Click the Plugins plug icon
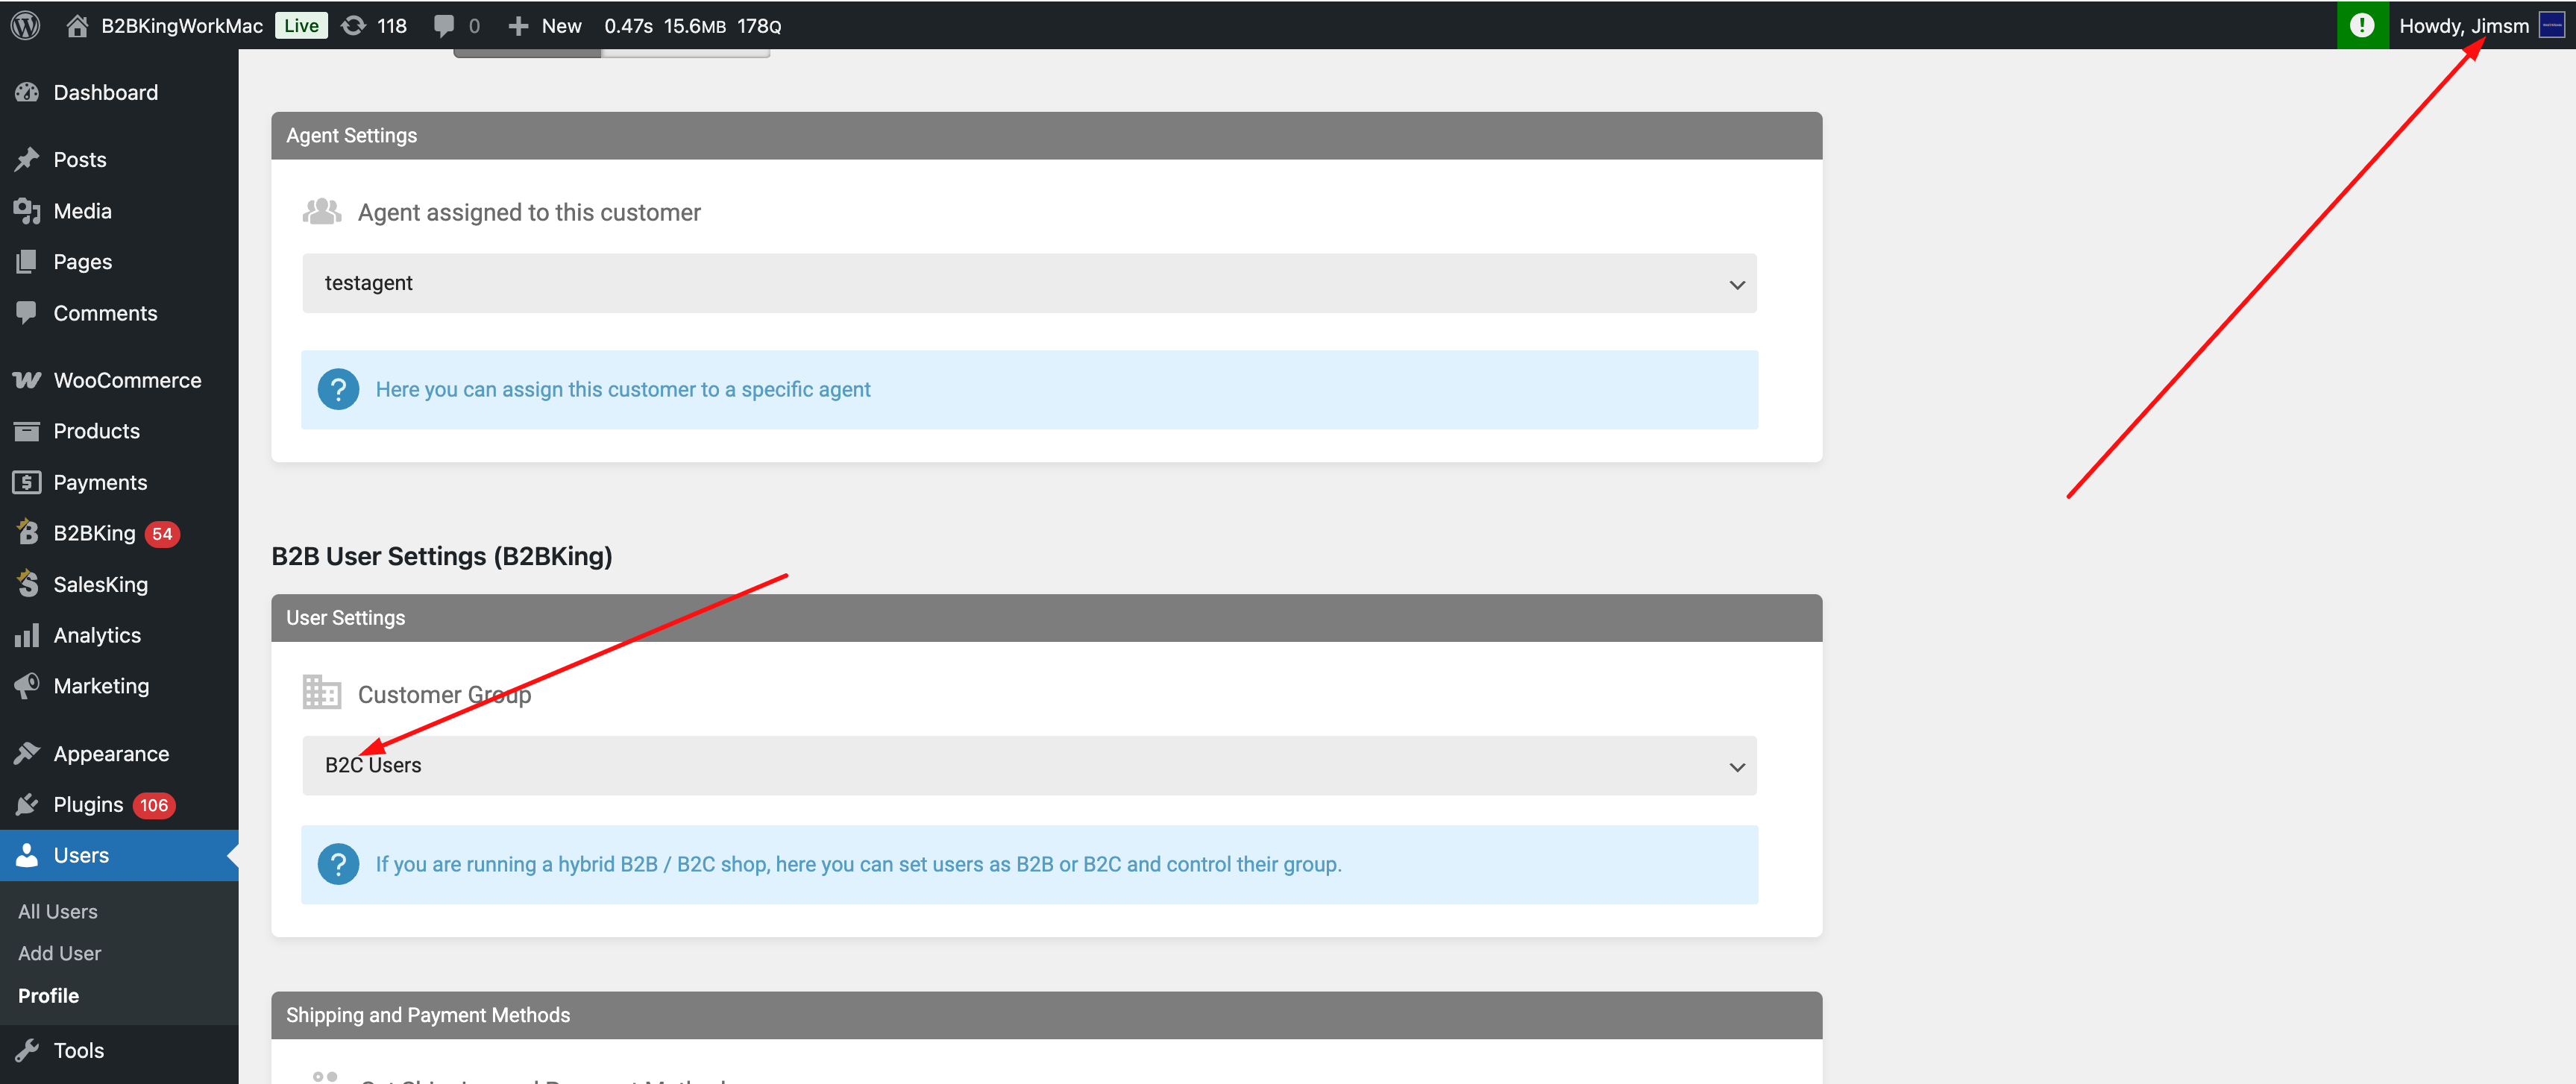 coord(27,804)
